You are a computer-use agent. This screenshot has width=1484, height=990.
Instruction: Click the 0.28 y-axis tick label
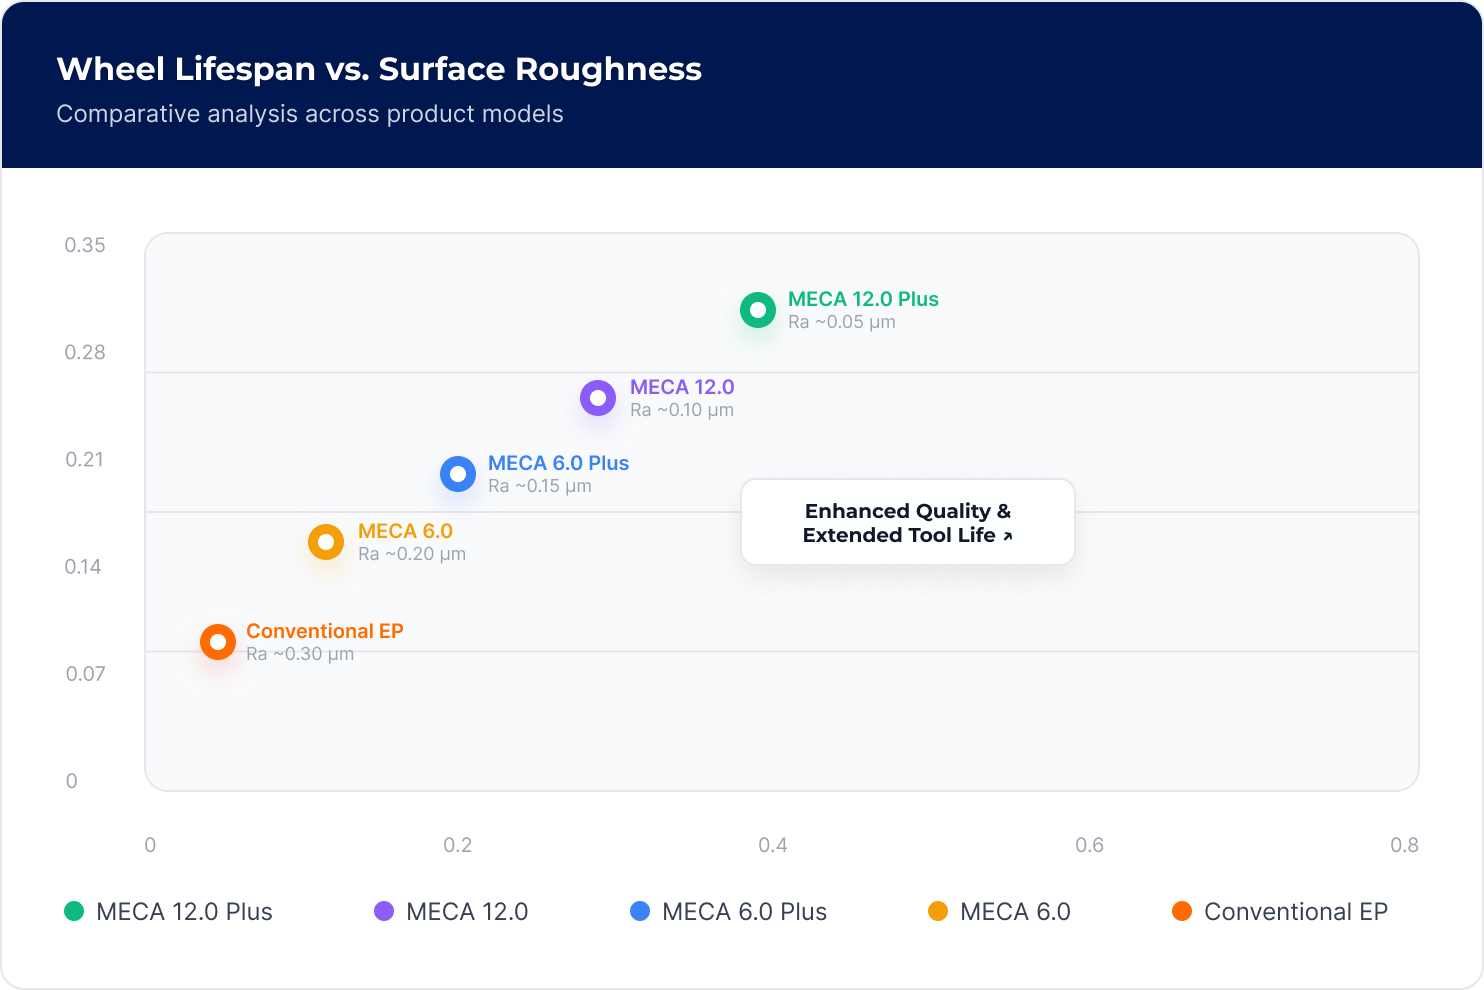pos(85,353)
